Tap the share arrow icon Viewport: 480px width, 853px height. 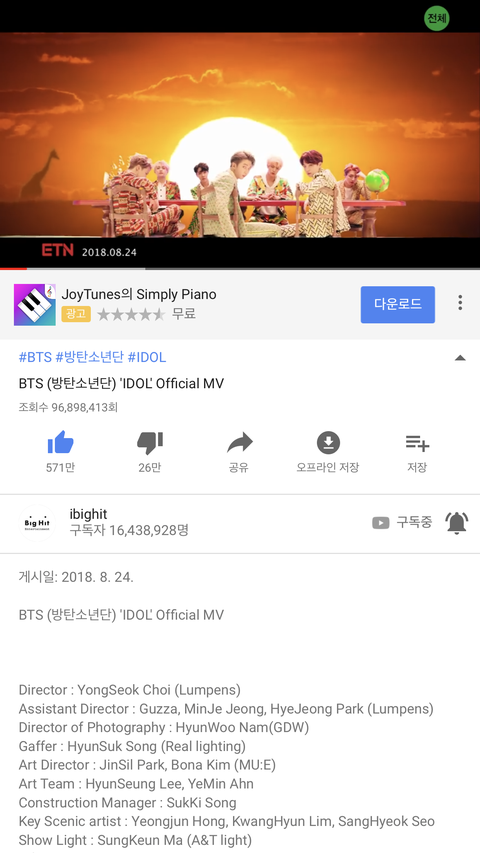pos(239,443)
